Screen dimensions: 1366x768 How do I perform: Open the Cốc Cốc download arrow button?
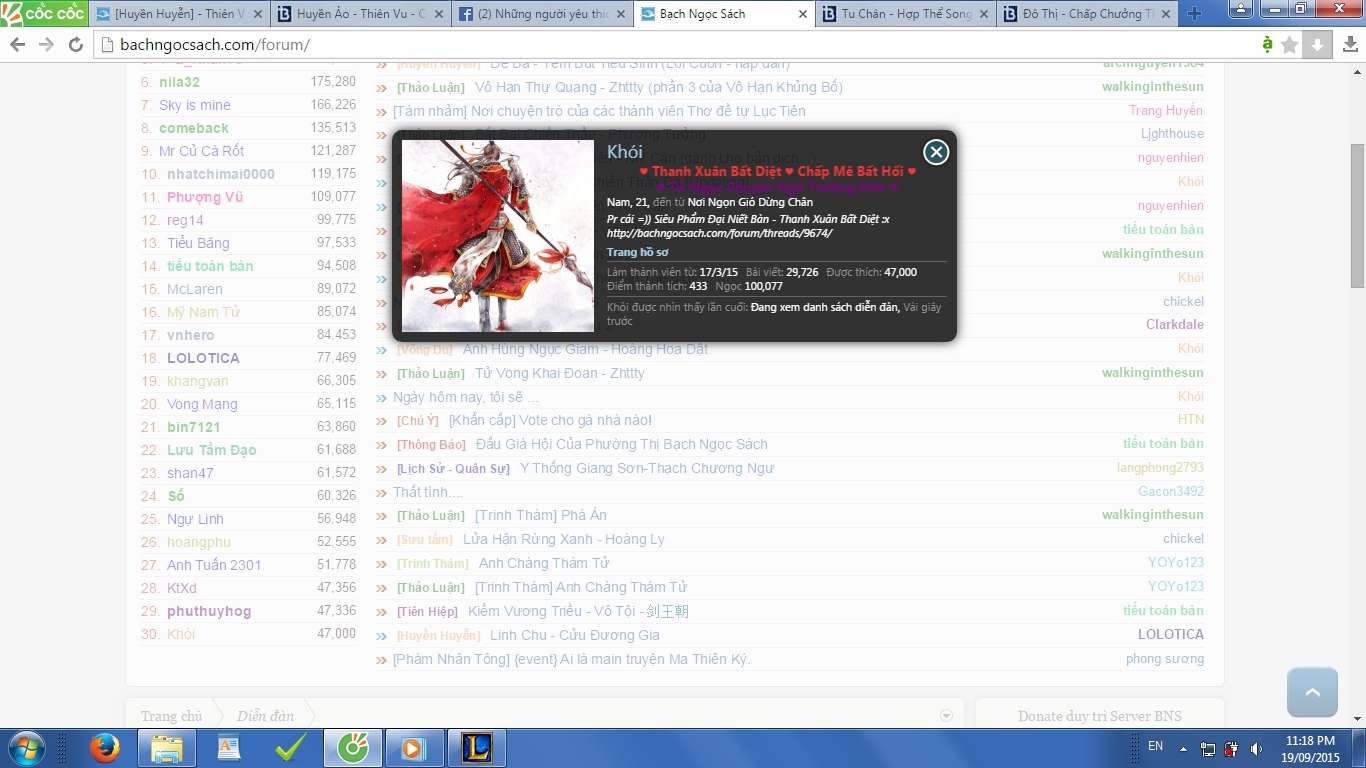click(x=1318, y=45)
